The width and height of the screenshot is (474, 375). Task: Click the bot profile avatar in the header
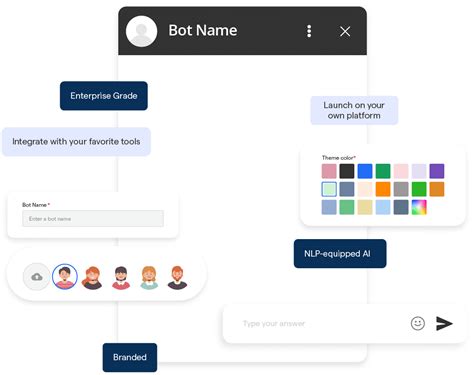(141, 31)
